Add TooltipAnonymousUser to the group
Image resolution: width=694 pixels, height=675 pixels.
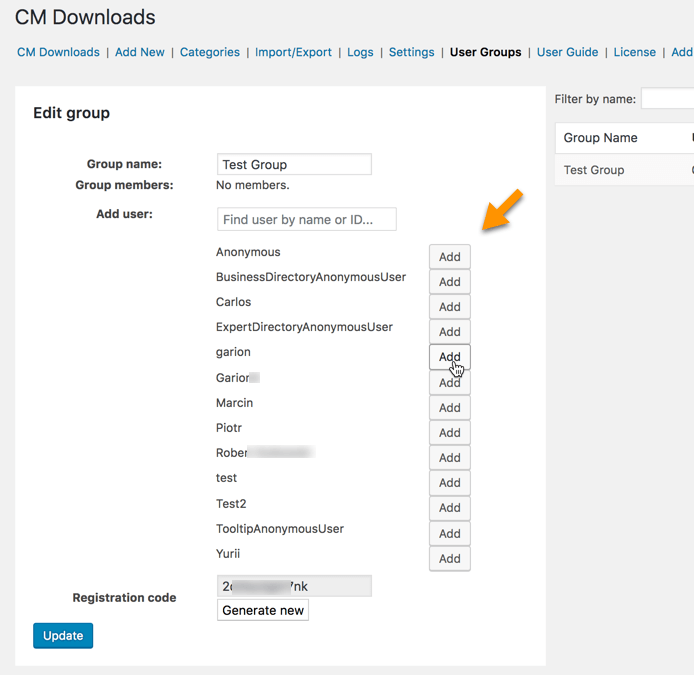[449, 533]
